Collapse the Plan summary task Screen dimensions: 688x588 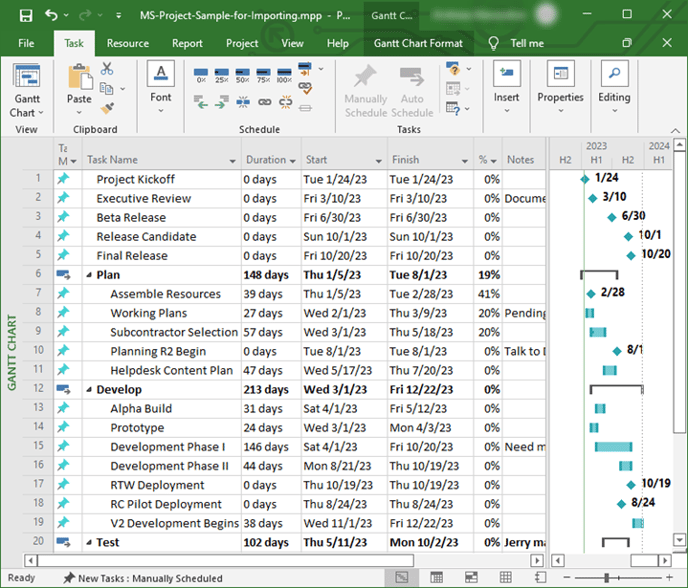[x=89, y=275]
